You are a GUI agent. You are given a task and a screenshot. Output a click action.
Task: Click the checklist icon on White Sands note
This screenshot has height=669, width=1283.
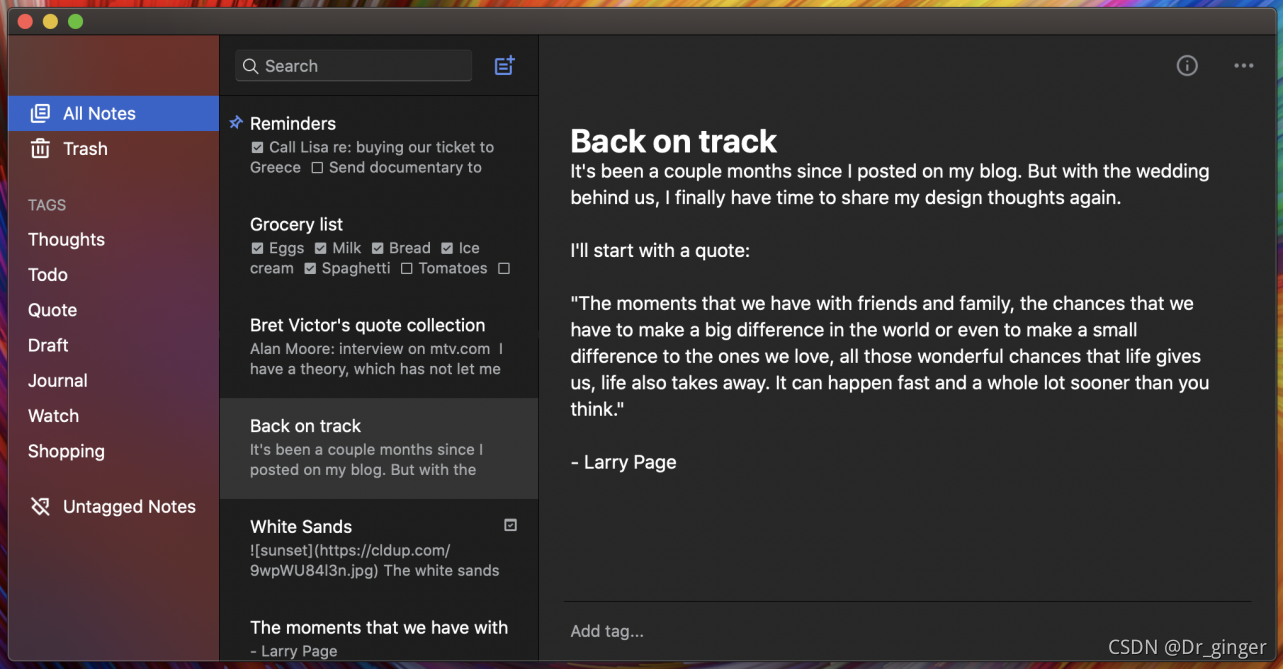pos(510,525)
